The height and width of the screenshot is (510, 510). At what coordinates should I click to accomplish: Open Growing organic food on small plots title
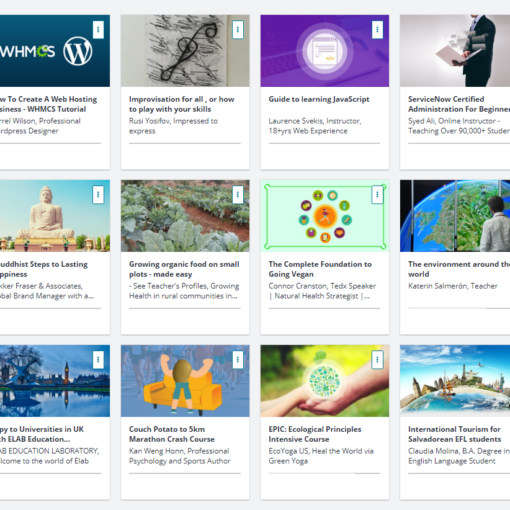(184, 269)
